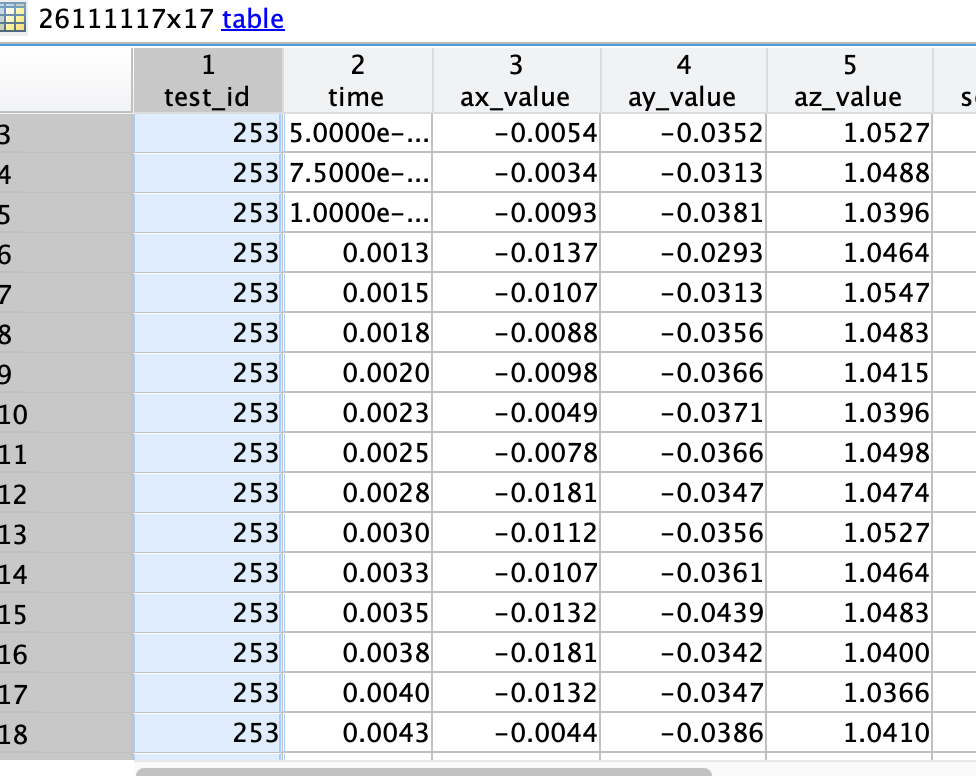The image size is (976, 776).
Task: Open the table hyperlink in the header
Action: tap(253, 19)
